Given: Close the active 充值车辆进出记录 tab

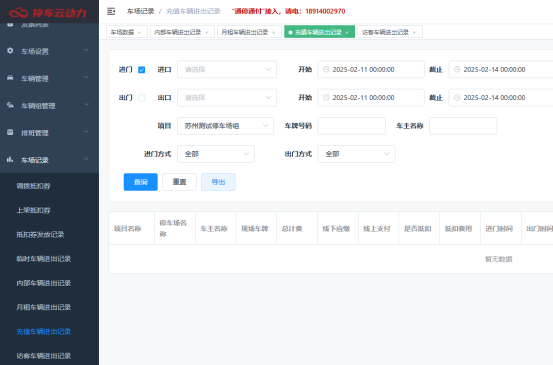Looking at the screenshot, I should 347,32.
